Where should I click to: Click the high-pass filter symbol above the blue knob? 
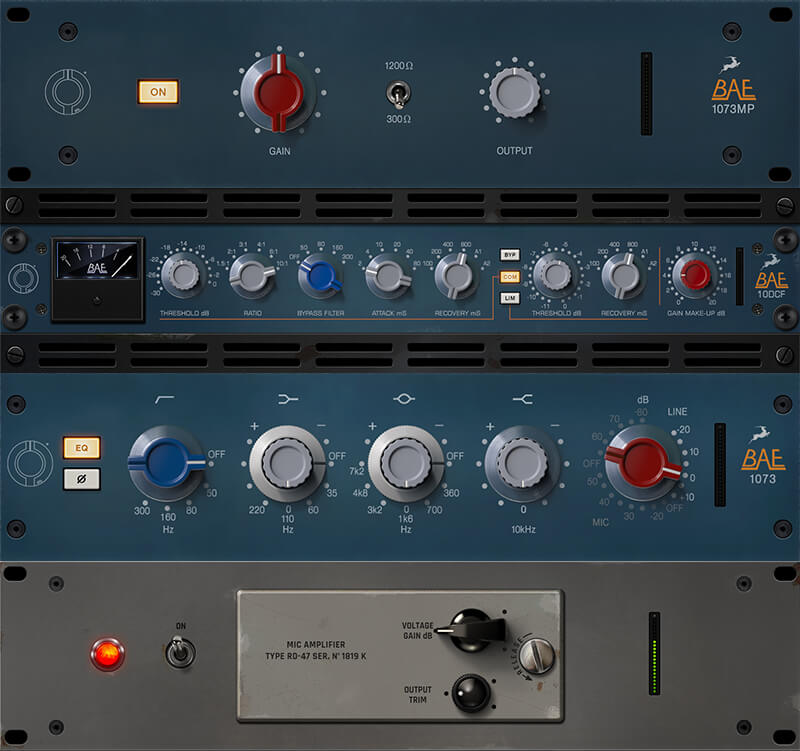pyautogui.click(x=164, y=399)
